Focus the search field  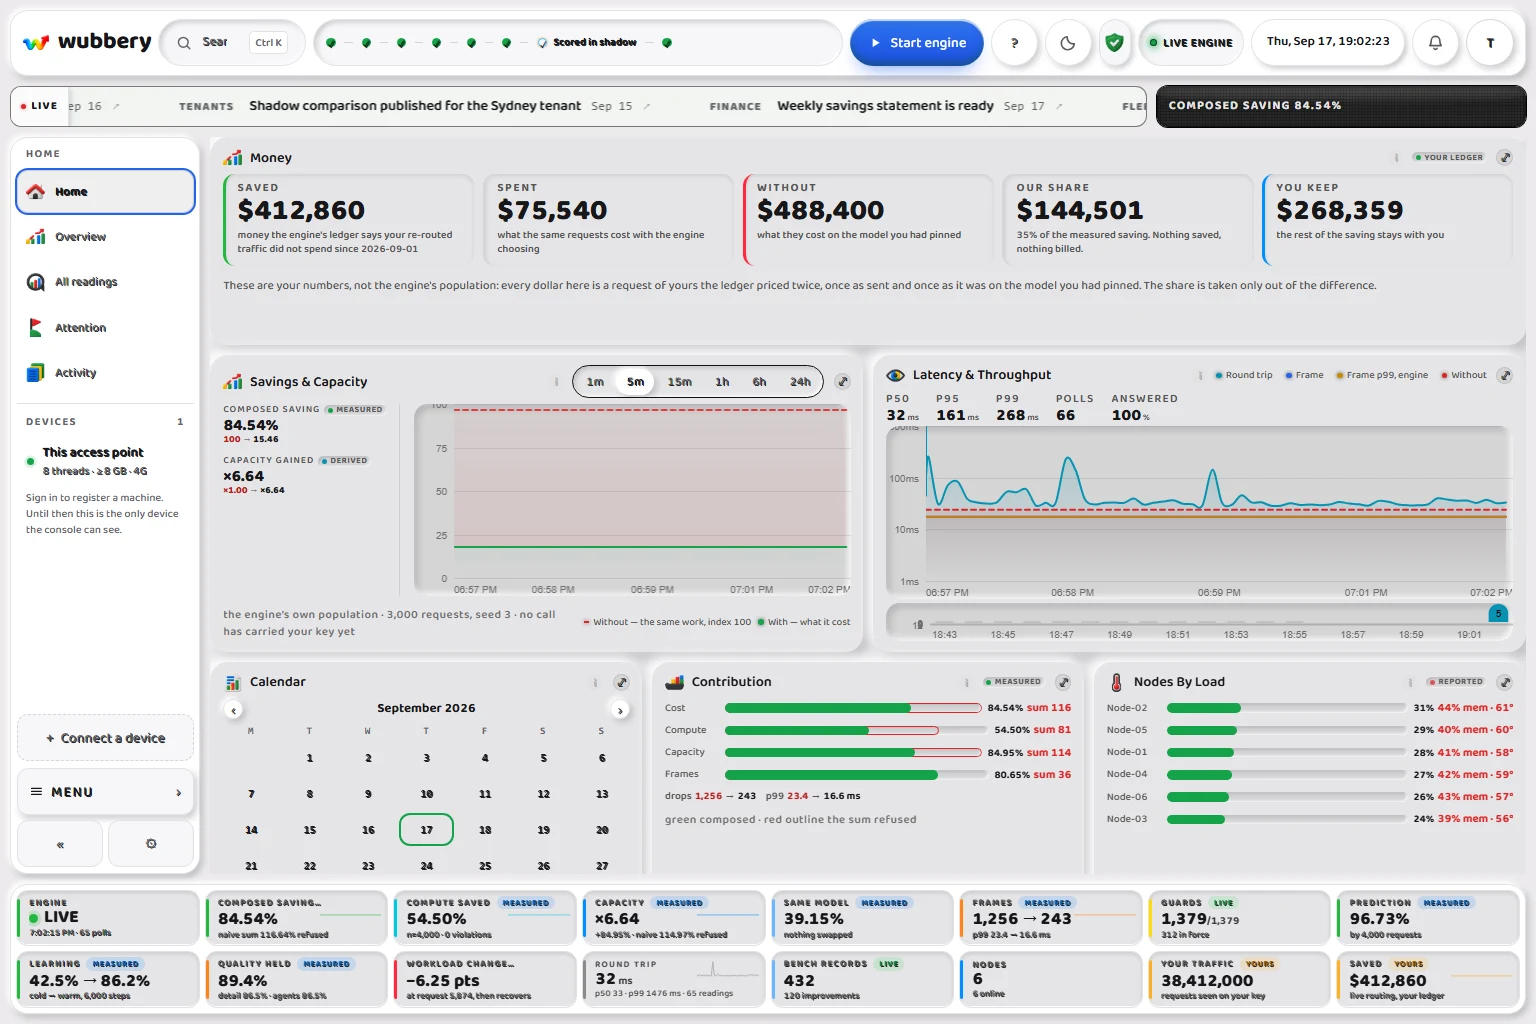coord(232,43)
